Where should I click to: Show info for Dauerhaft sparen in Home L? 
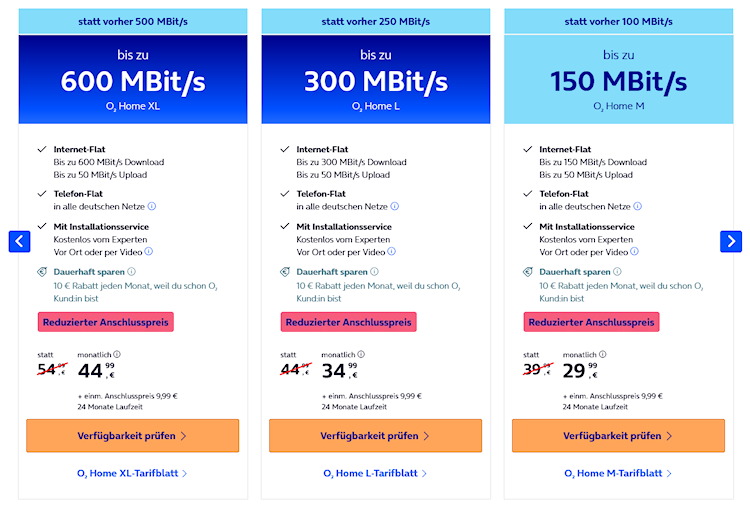(x=375, y=271)
